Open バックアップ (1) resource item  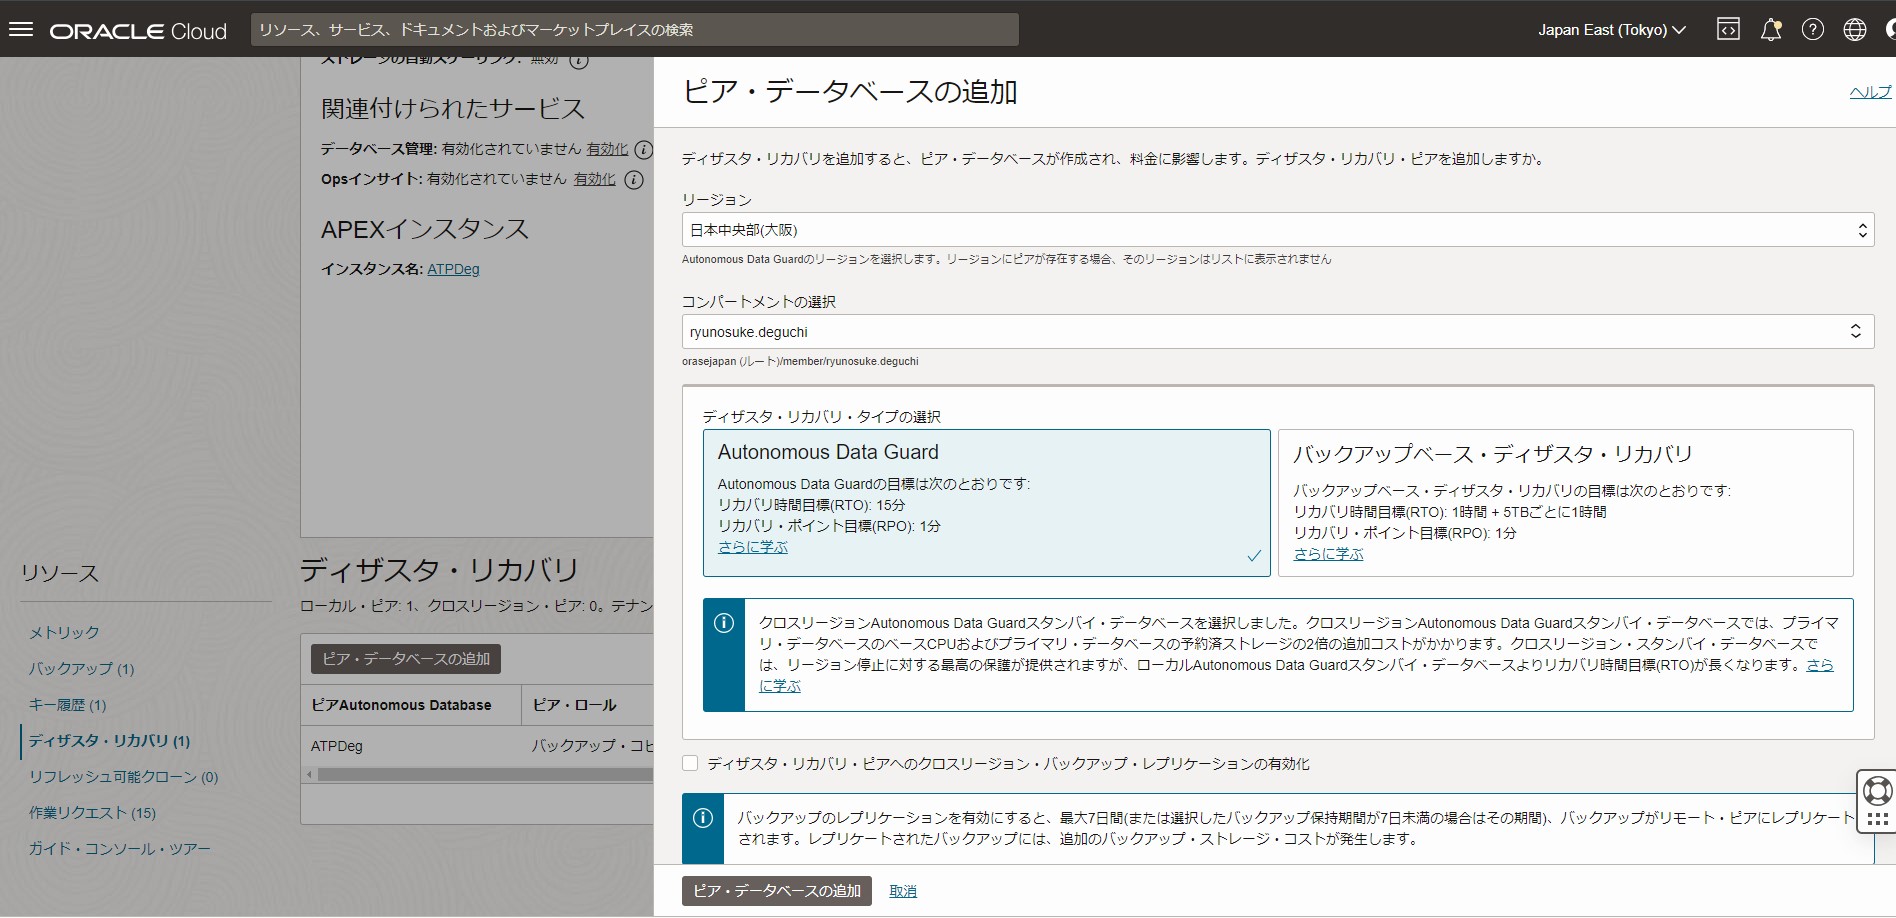pyautogui.click(x=81, y=669)
